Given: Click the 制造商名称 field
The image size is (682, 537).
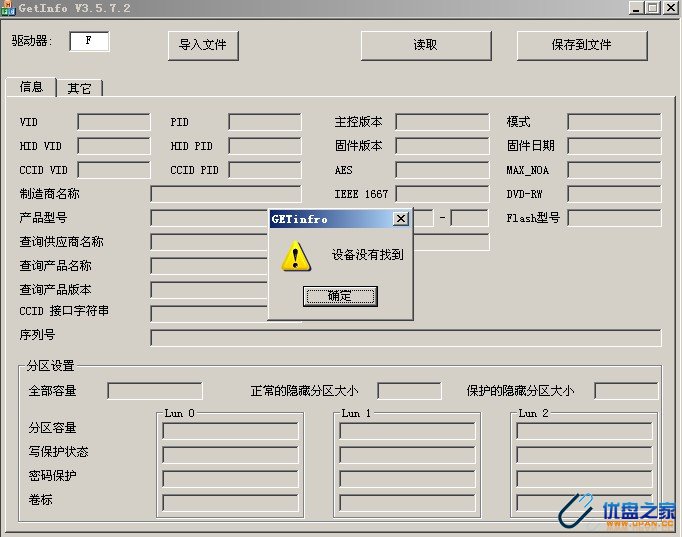Looking at the screenshot, I should pyautogui.click(x=226, y=194).
